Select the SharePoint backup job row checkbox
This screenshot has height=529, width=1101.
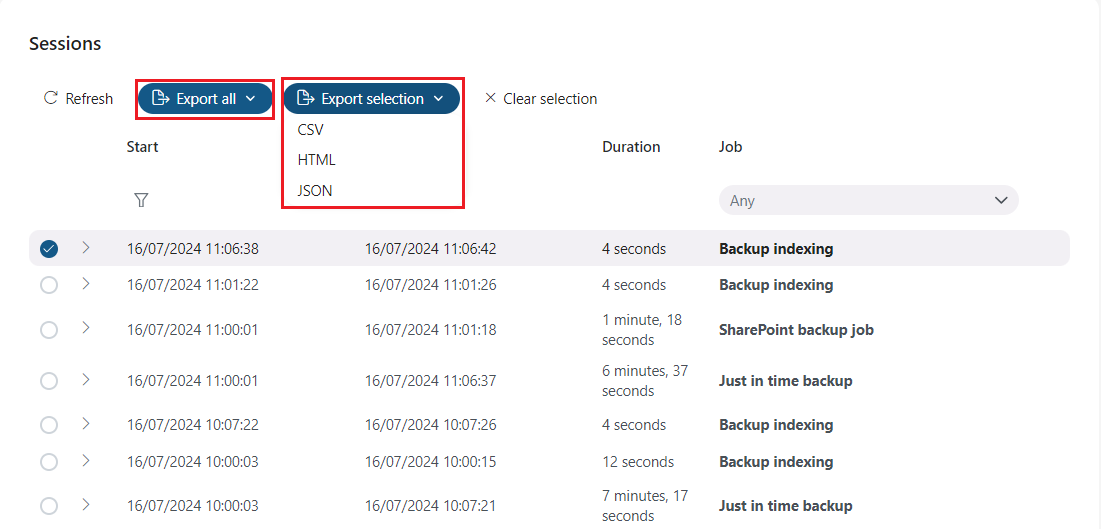49,330
